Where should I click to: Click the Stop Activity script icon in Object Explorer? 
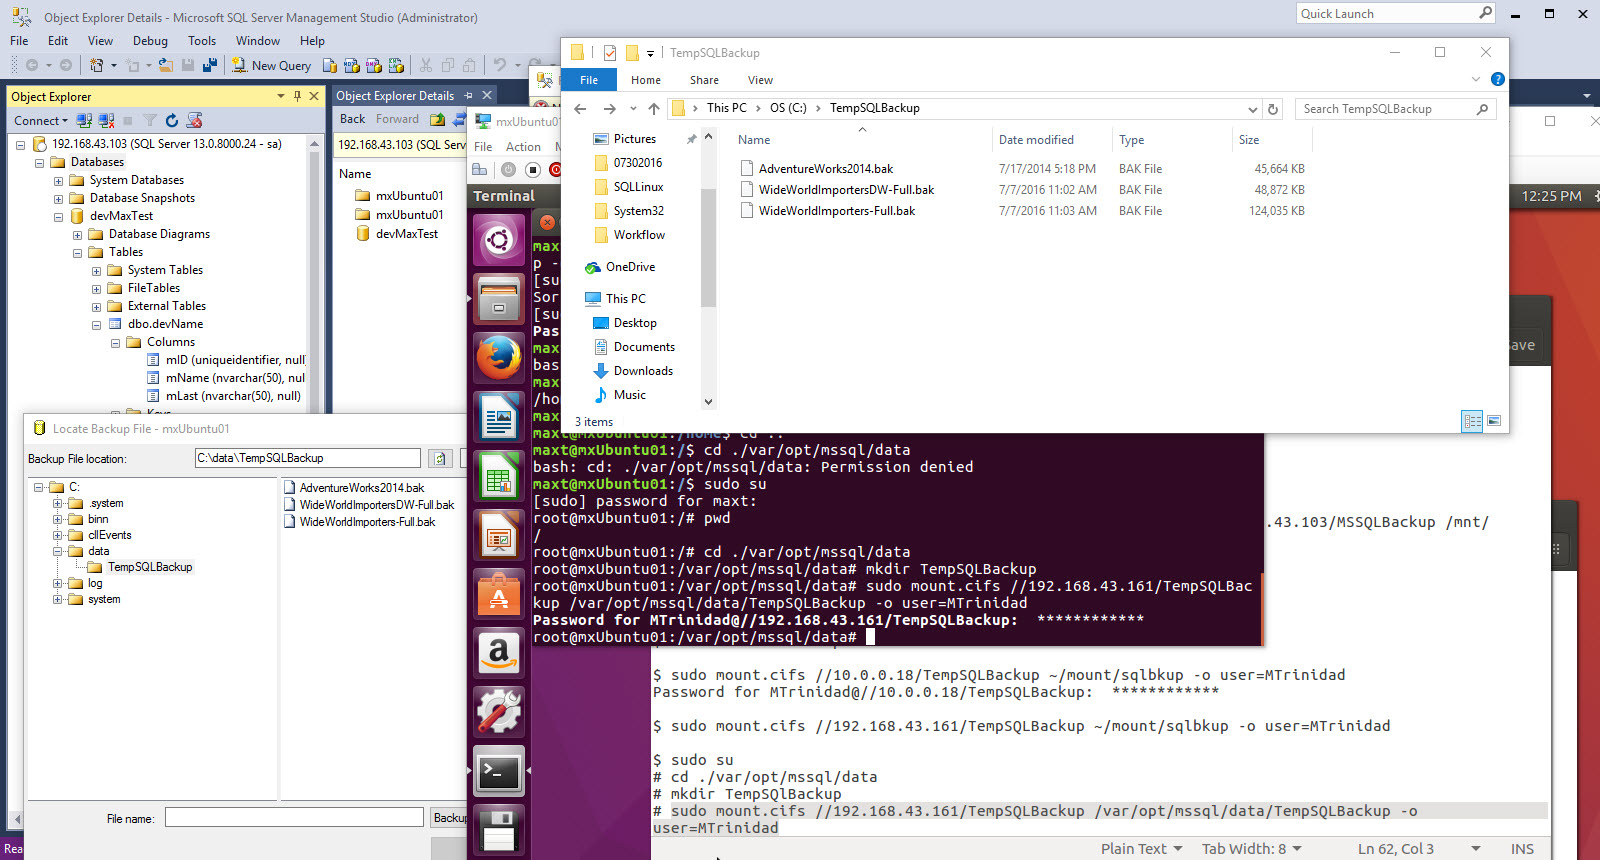(194, 121)
